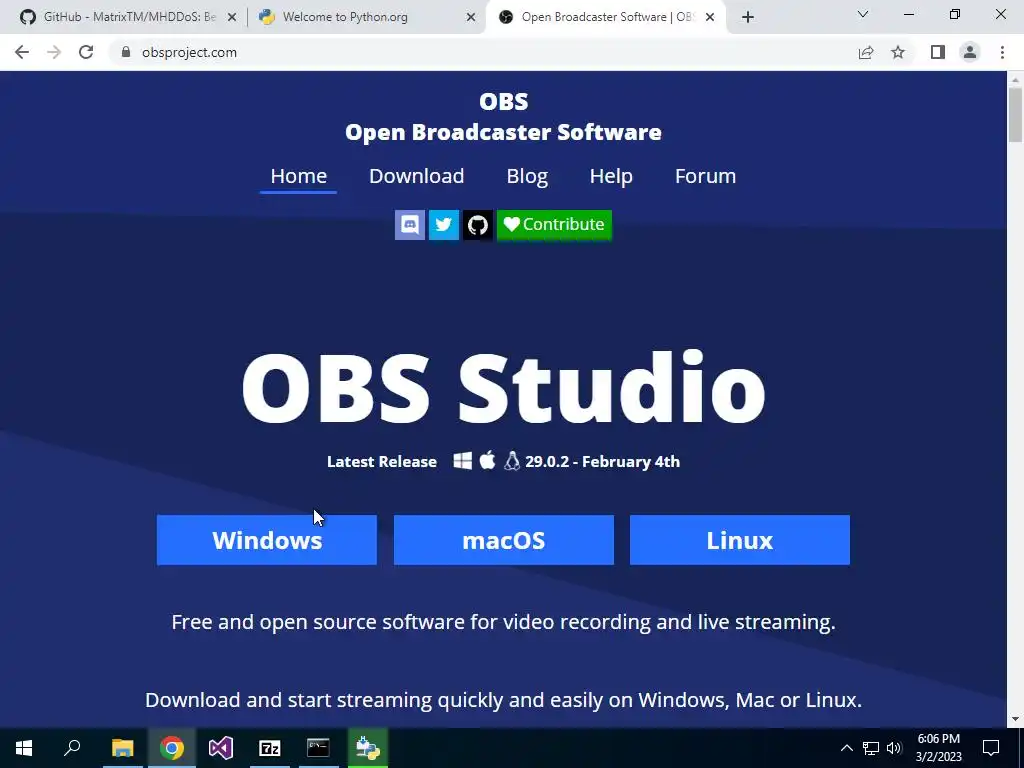
Task: Select the Open Broadcaster Software tab
Action: 605,17
